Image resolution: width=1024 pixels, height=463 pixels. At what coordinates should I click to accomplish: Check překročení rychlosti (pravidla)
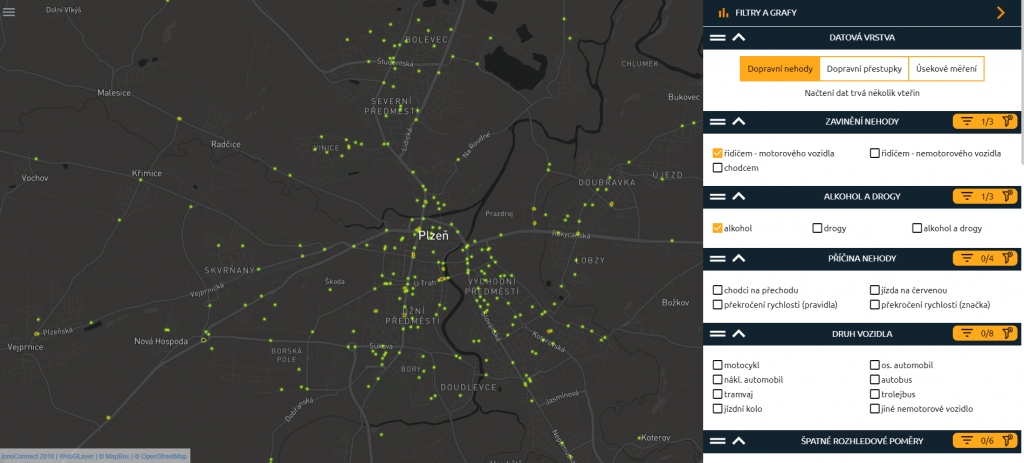pyautogui.click(x=718, y=304)
